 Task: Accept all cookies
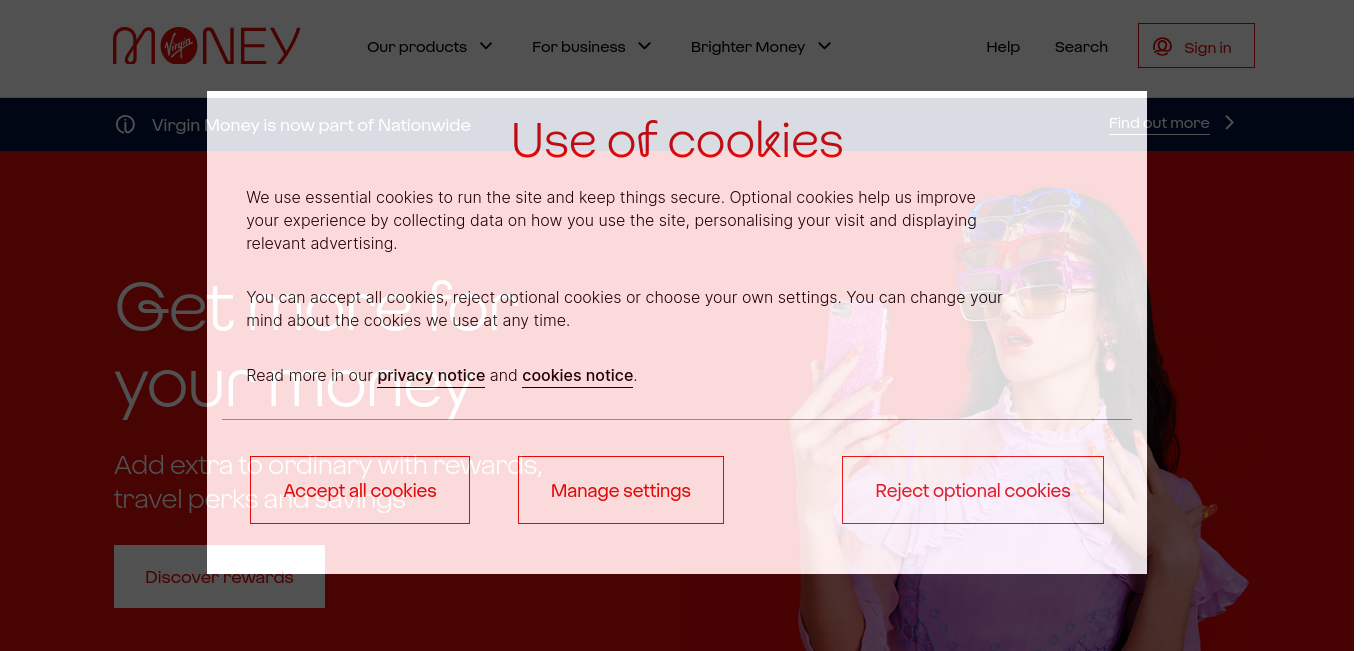click(360, 490)
